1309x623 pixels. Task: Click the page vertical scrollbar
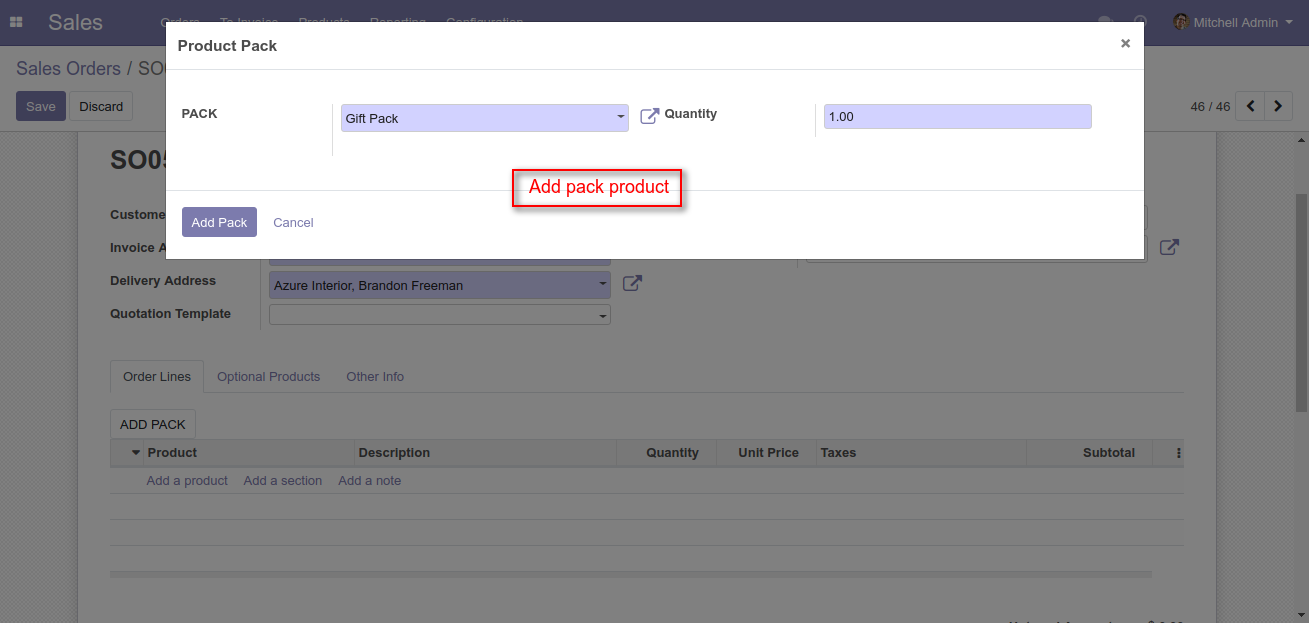[x=1301, y=300]
